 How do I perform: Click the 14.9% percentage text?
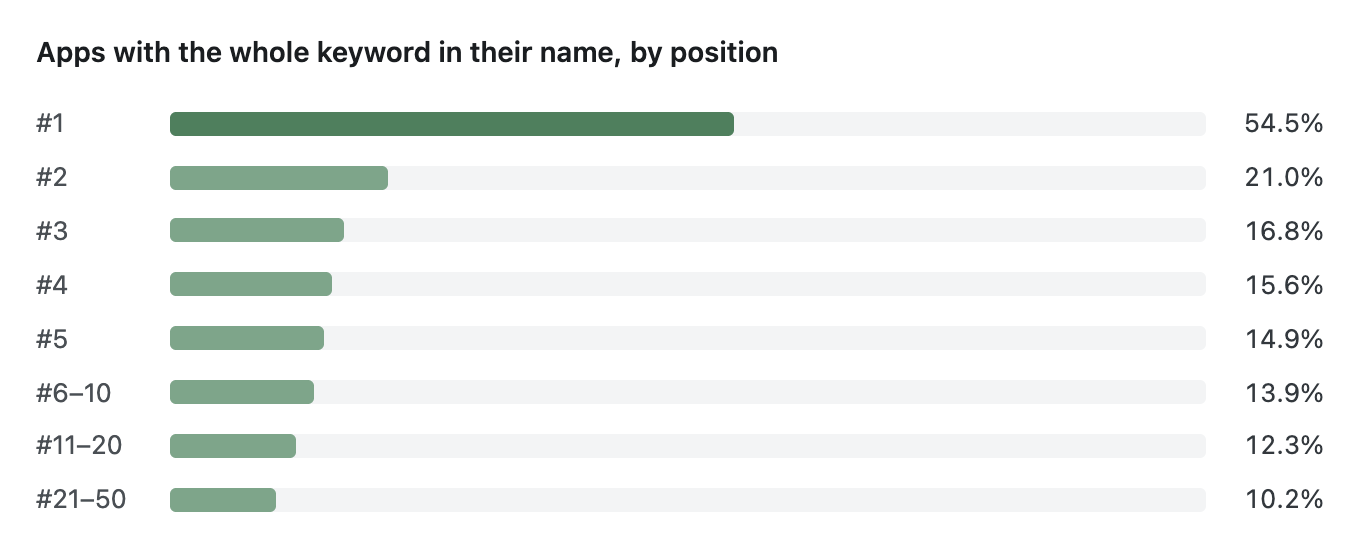[1284, 338]
